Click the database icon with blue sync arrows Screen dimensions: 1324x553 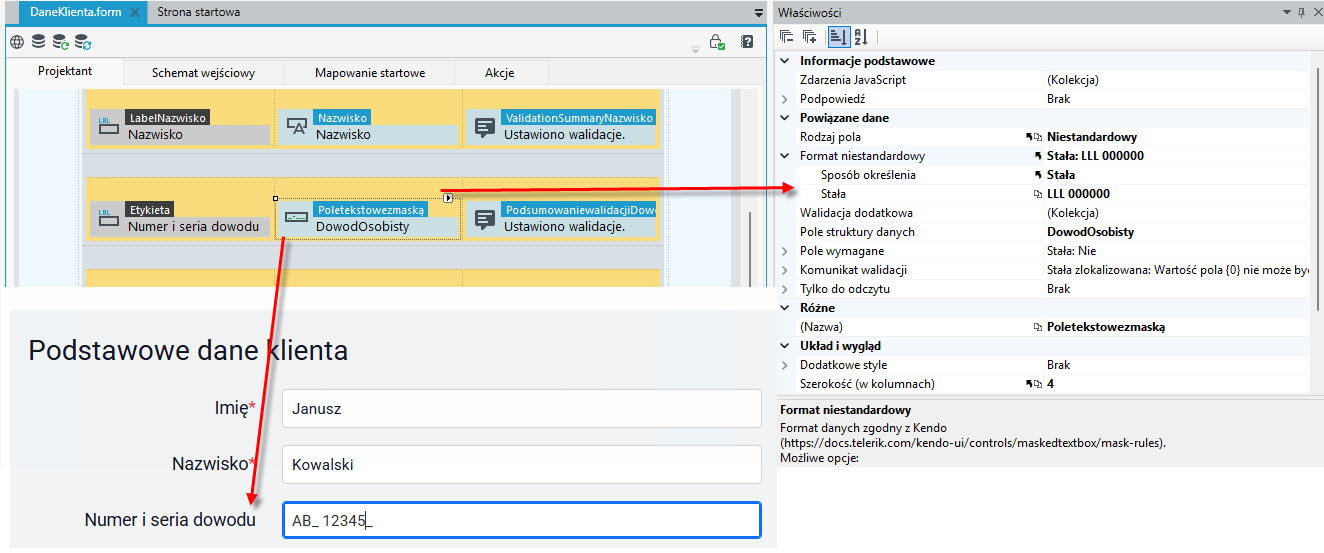[x=83, y=42]
